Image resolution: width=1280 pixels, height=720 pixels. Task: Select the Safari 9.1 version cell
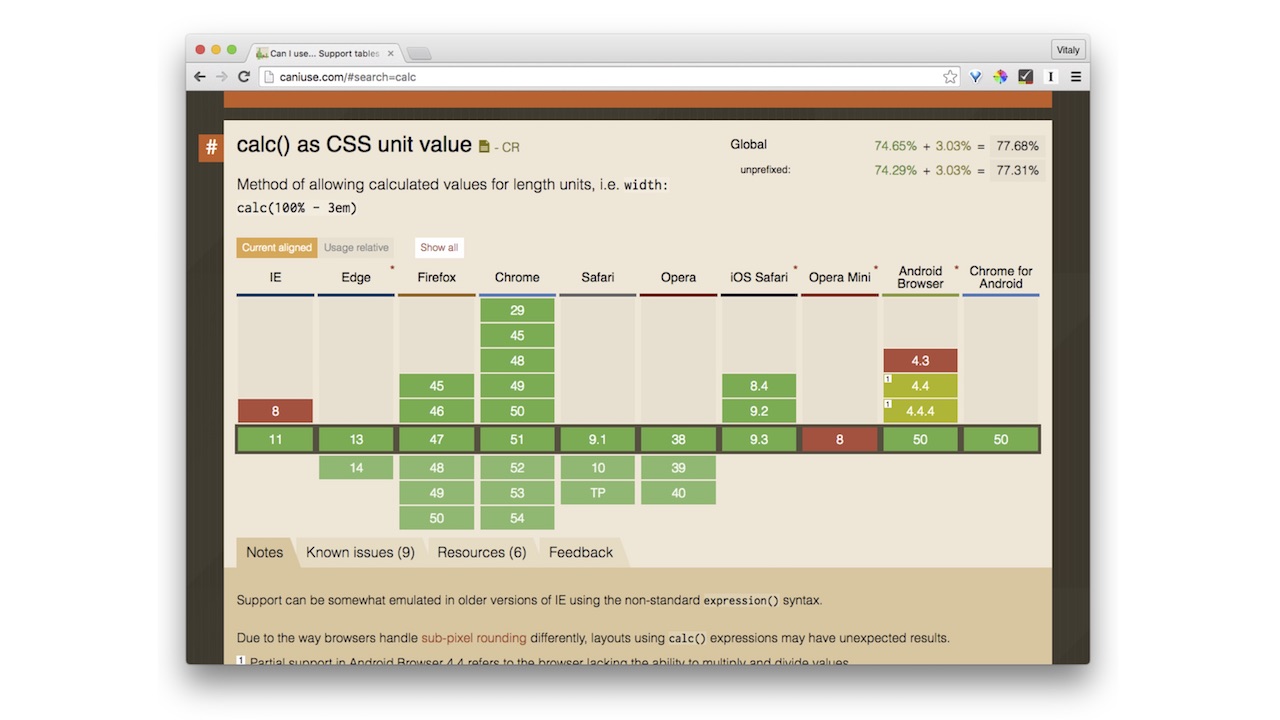[598, 440]
